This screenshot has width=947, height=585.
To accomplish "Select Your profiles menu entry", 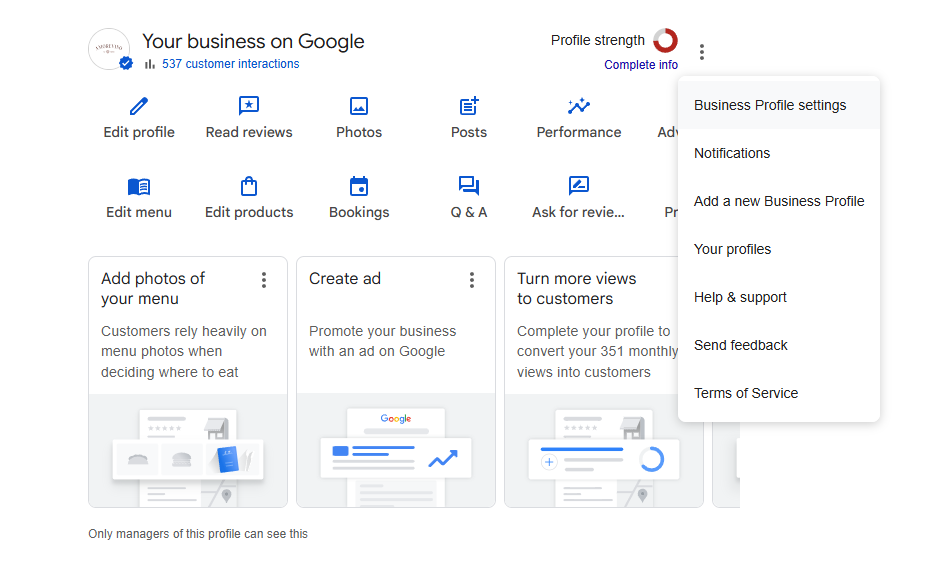I will click(x=778, y=249).
